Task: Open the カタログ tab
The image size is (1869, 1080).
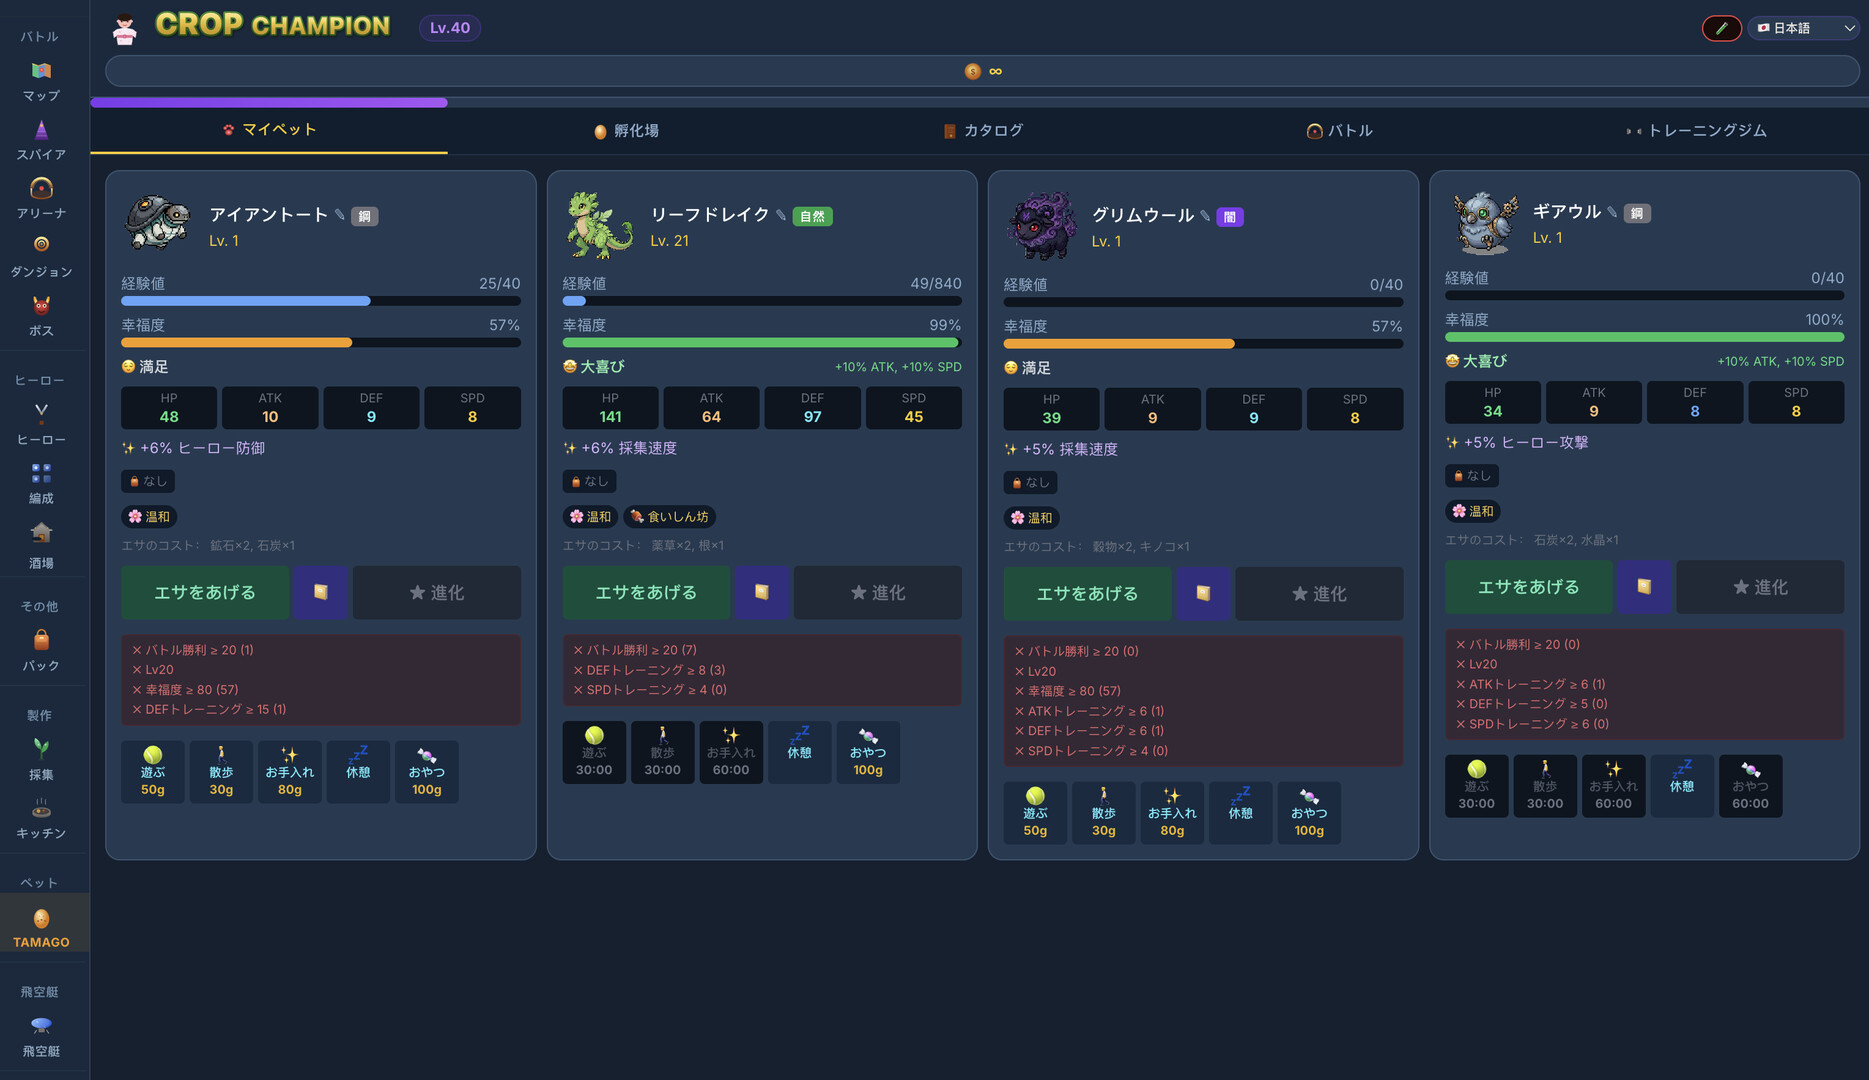Action: tap(983, 130)
